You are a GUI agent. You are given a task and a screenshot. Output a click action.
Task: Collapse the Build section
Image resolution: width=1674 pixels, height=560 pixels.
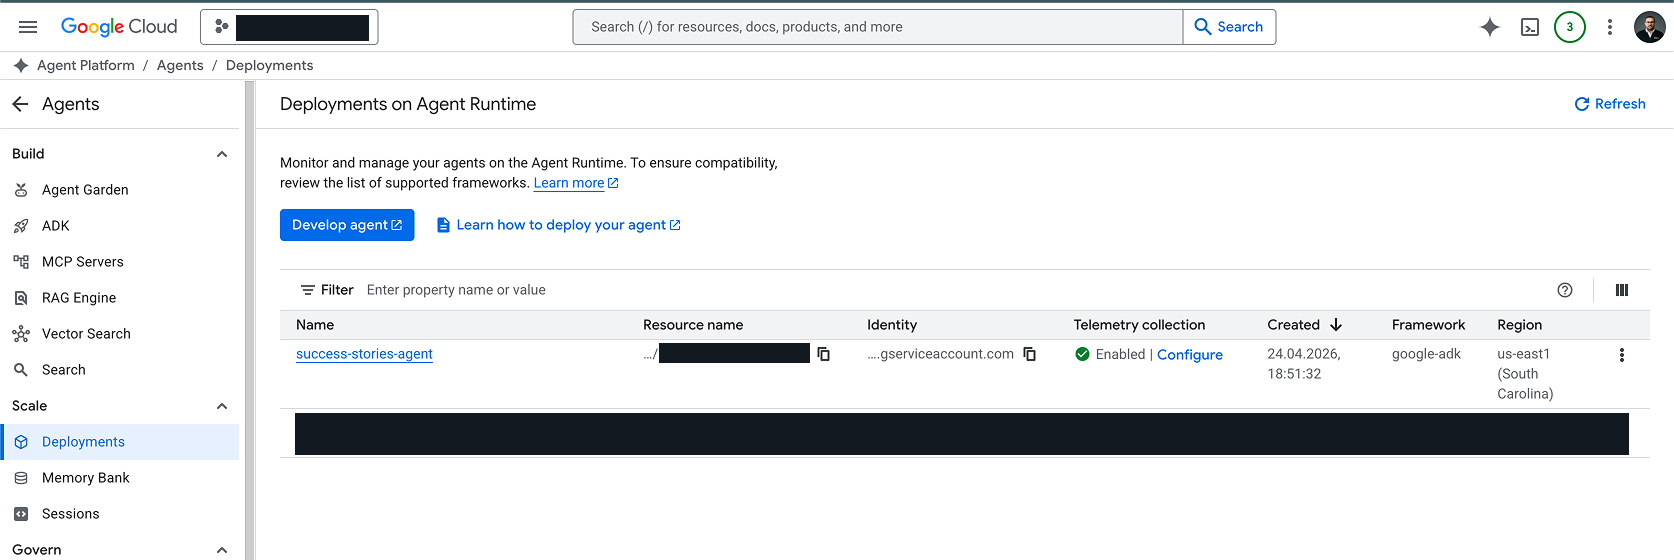pyautogui.click(x=222, y=154)
